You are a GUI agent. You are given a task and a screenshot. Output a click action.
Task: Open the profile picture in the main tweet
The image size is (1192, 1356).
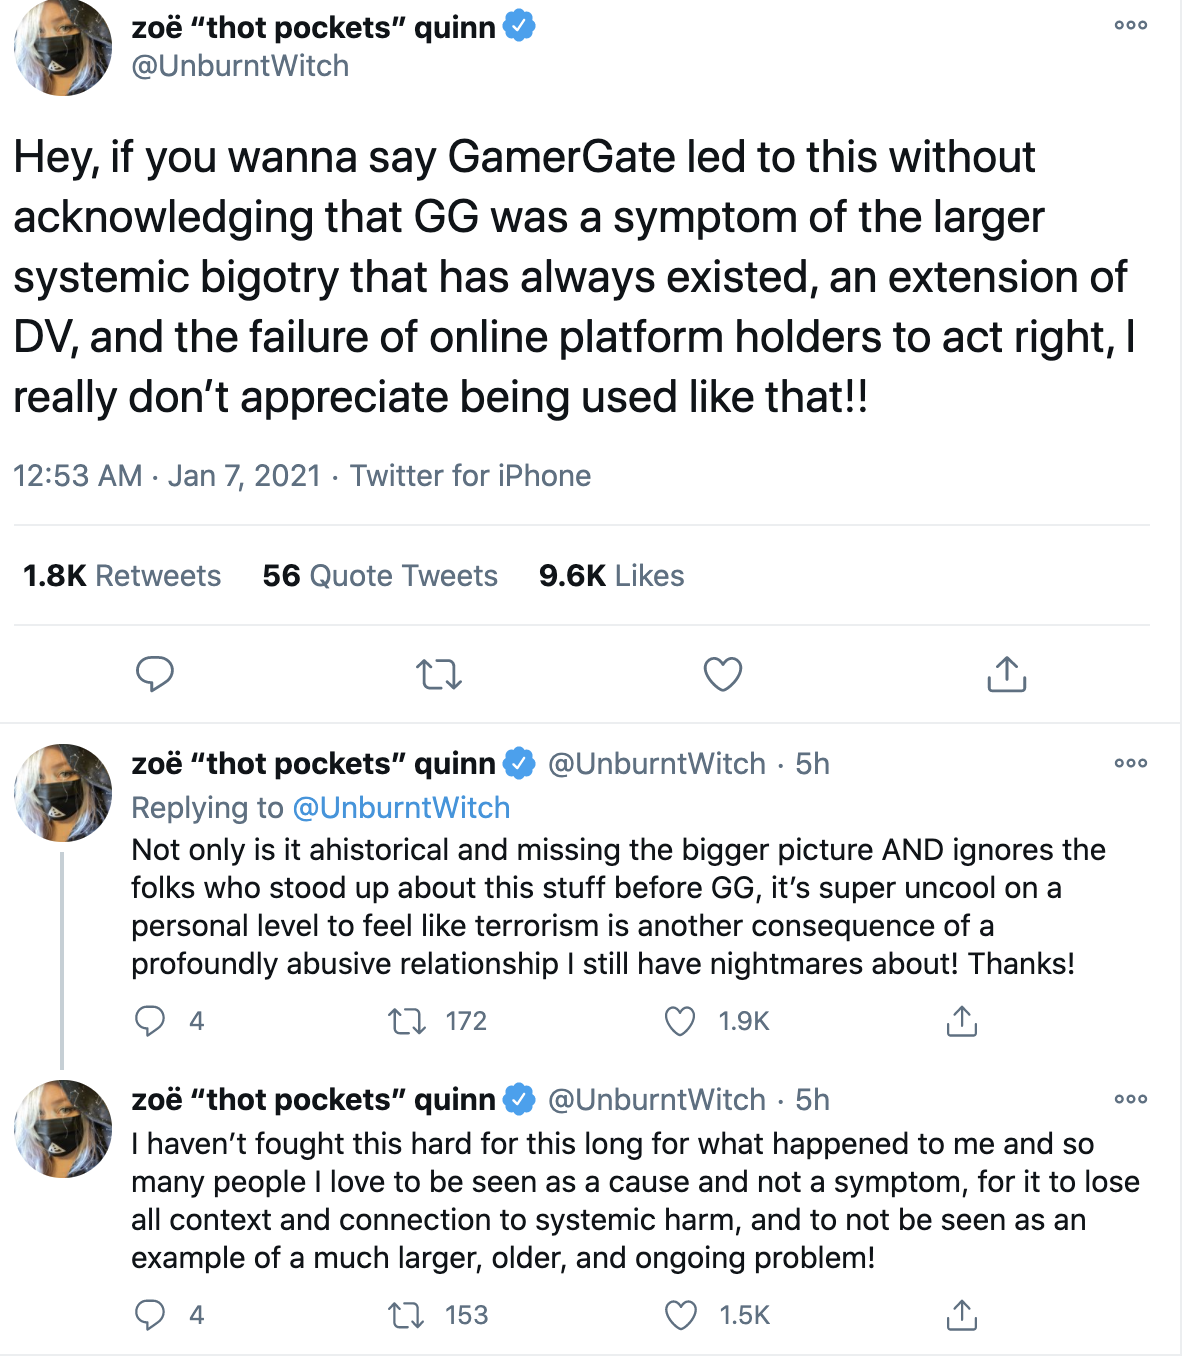63,47
